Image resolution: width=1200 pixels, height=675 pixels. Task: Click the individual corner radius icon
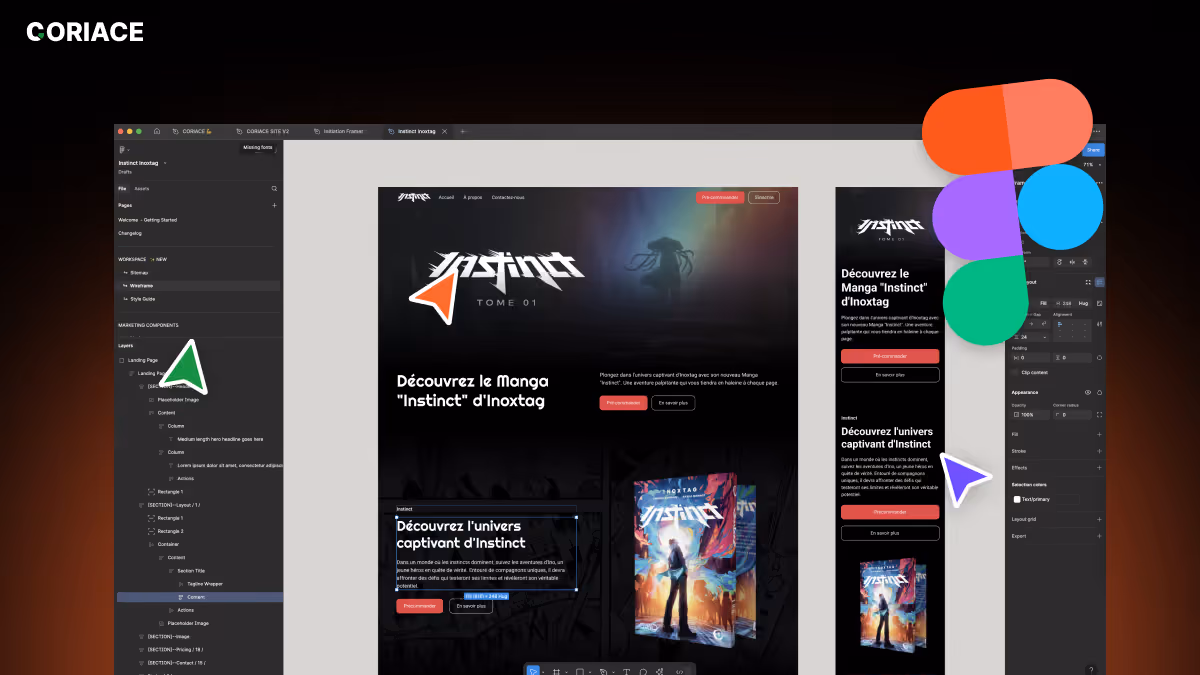coord(1099,414)
